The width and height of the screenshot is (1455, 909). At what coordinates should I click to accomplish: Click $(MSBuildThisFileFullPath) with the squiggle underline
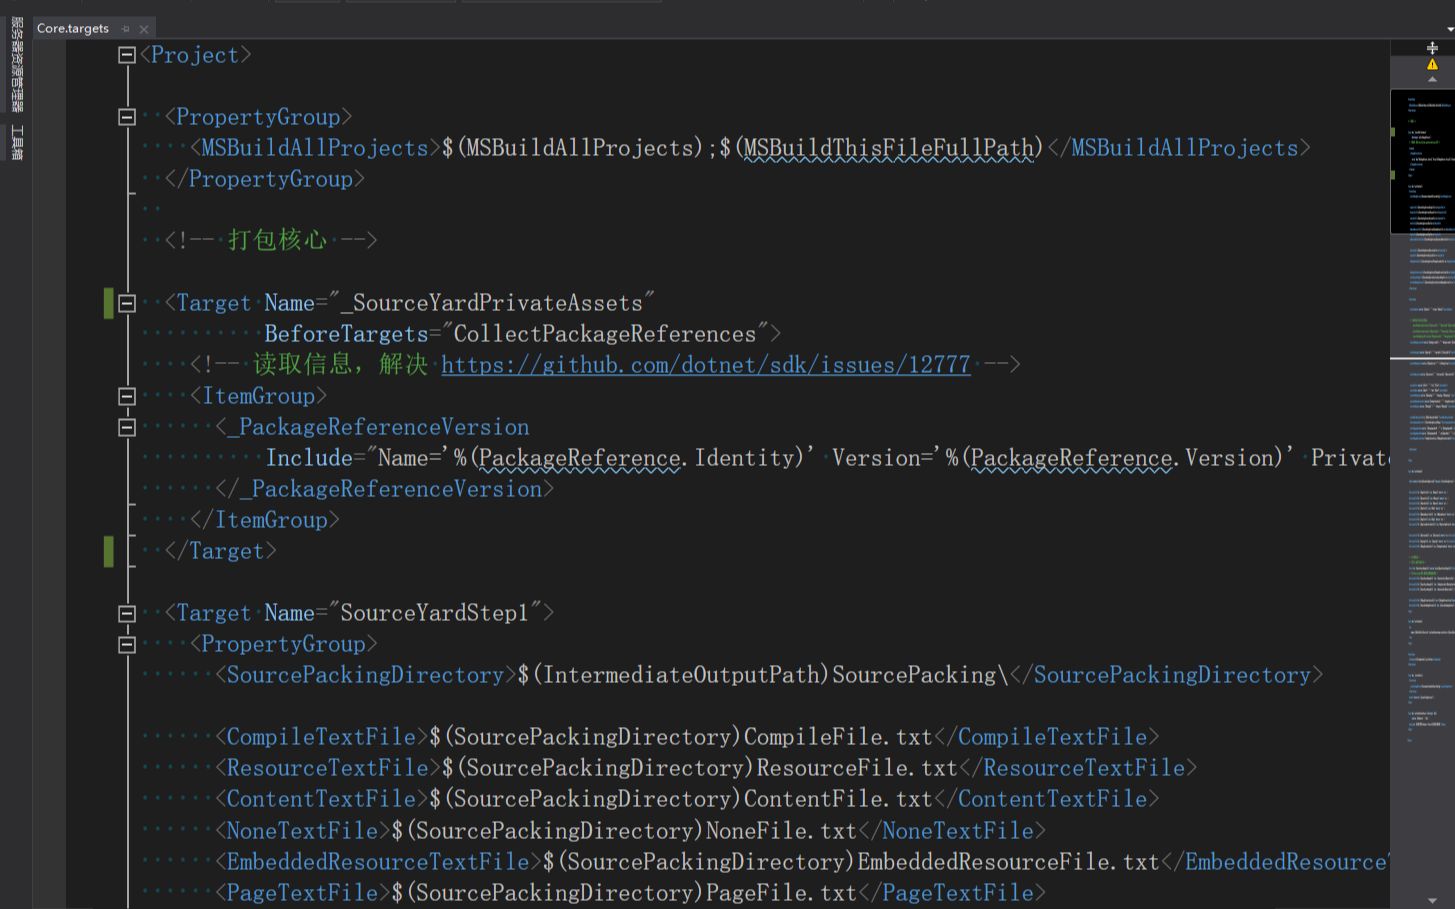(x=882, y=148)
